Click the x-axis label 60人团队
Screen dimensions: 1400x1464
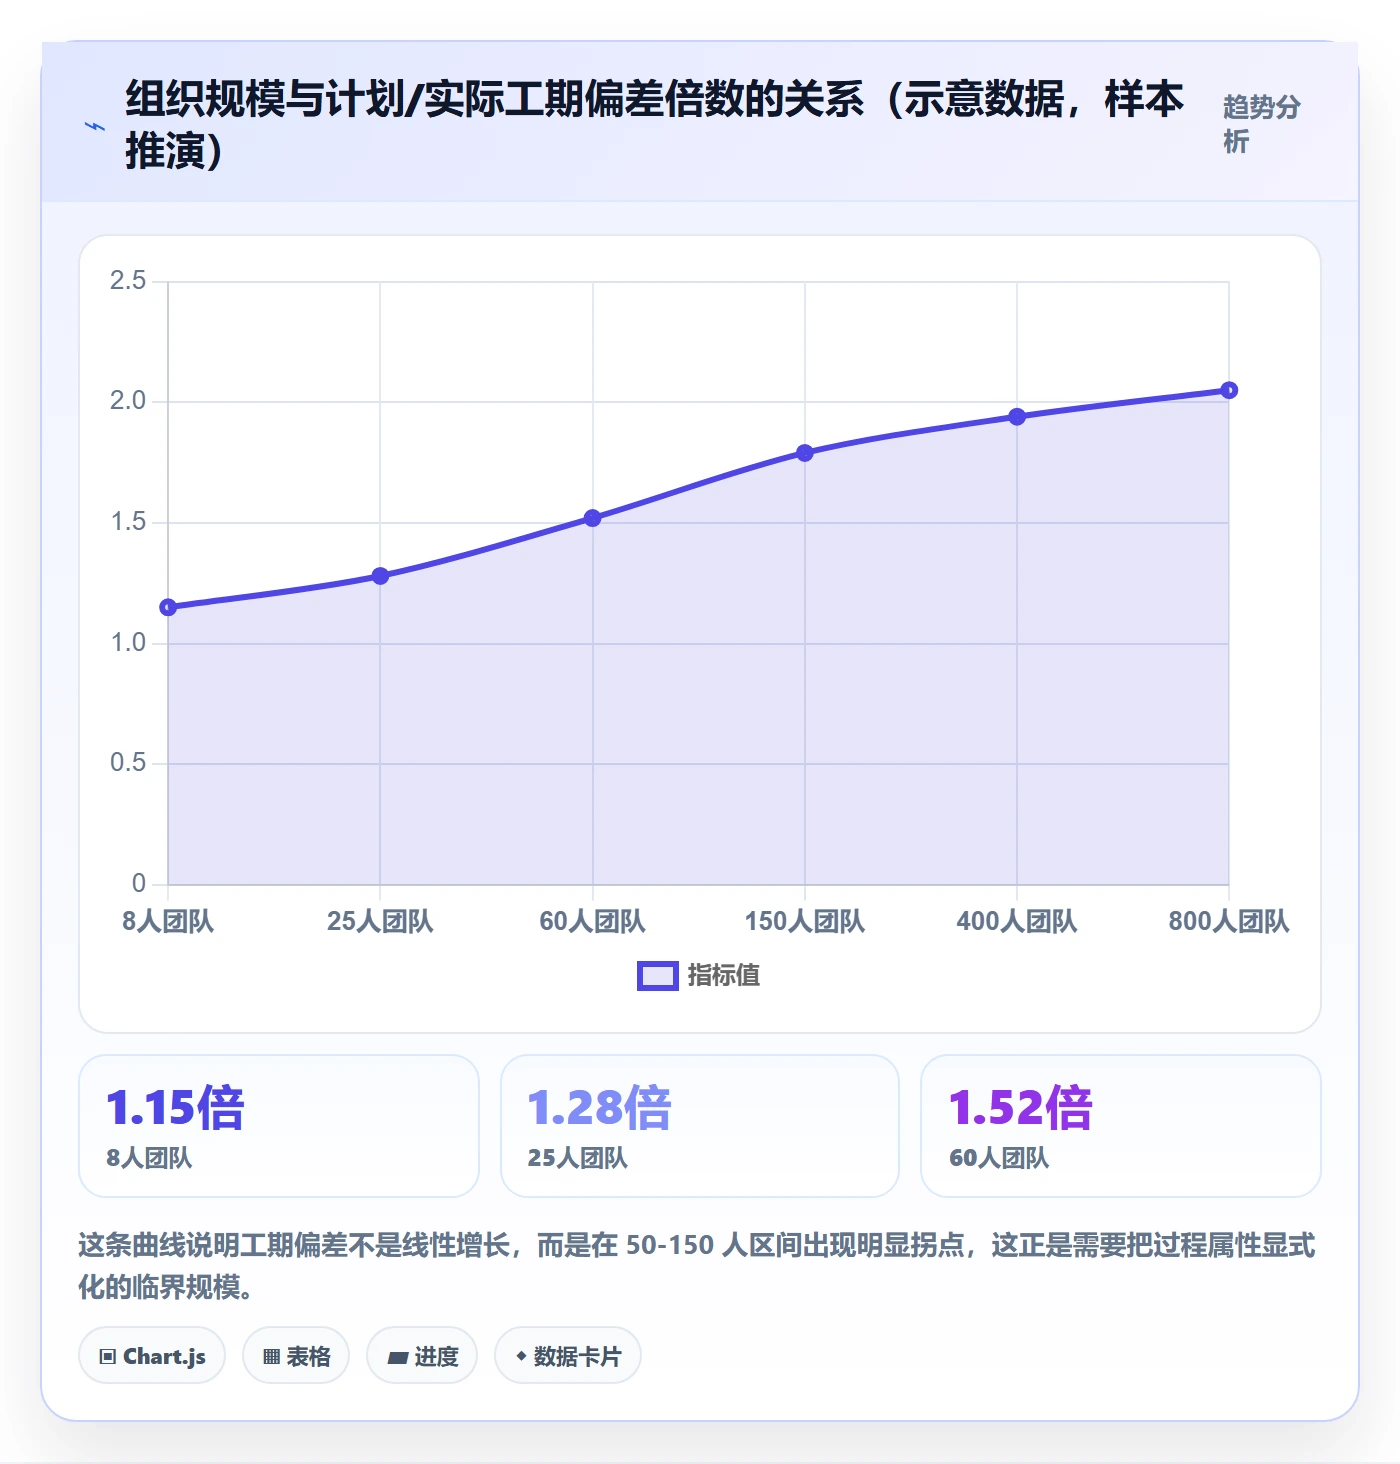(592, 921)
